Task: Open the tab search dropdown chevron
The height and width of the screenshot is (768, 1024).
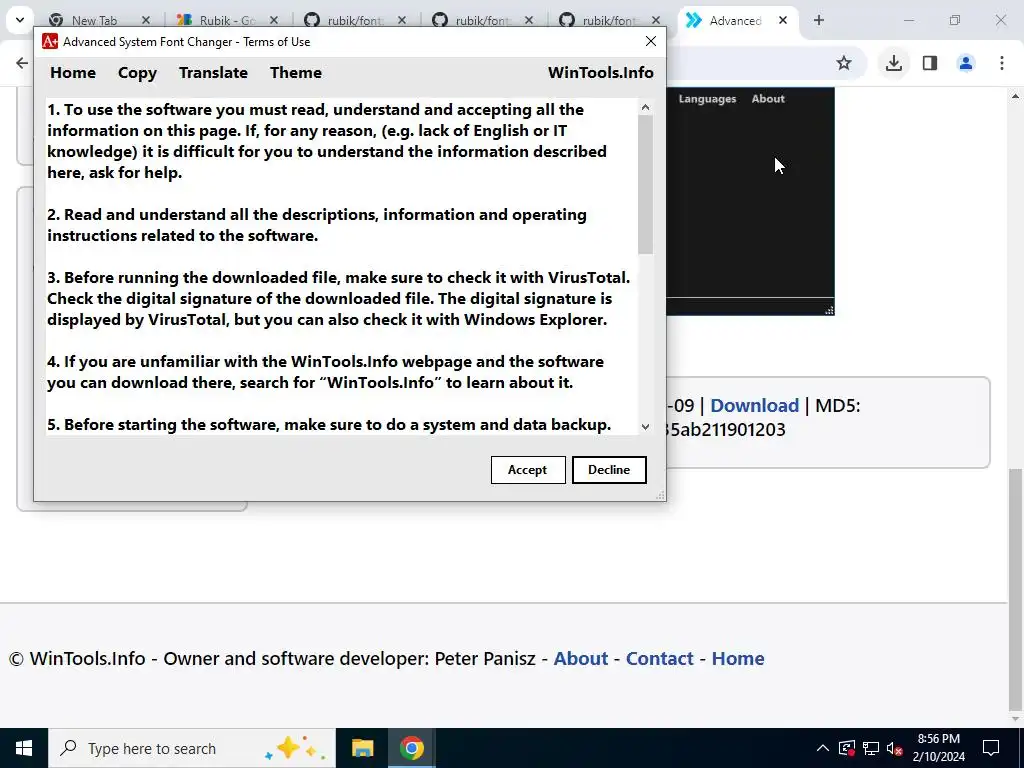Action: pyautogui.click(x=20, y=20)
